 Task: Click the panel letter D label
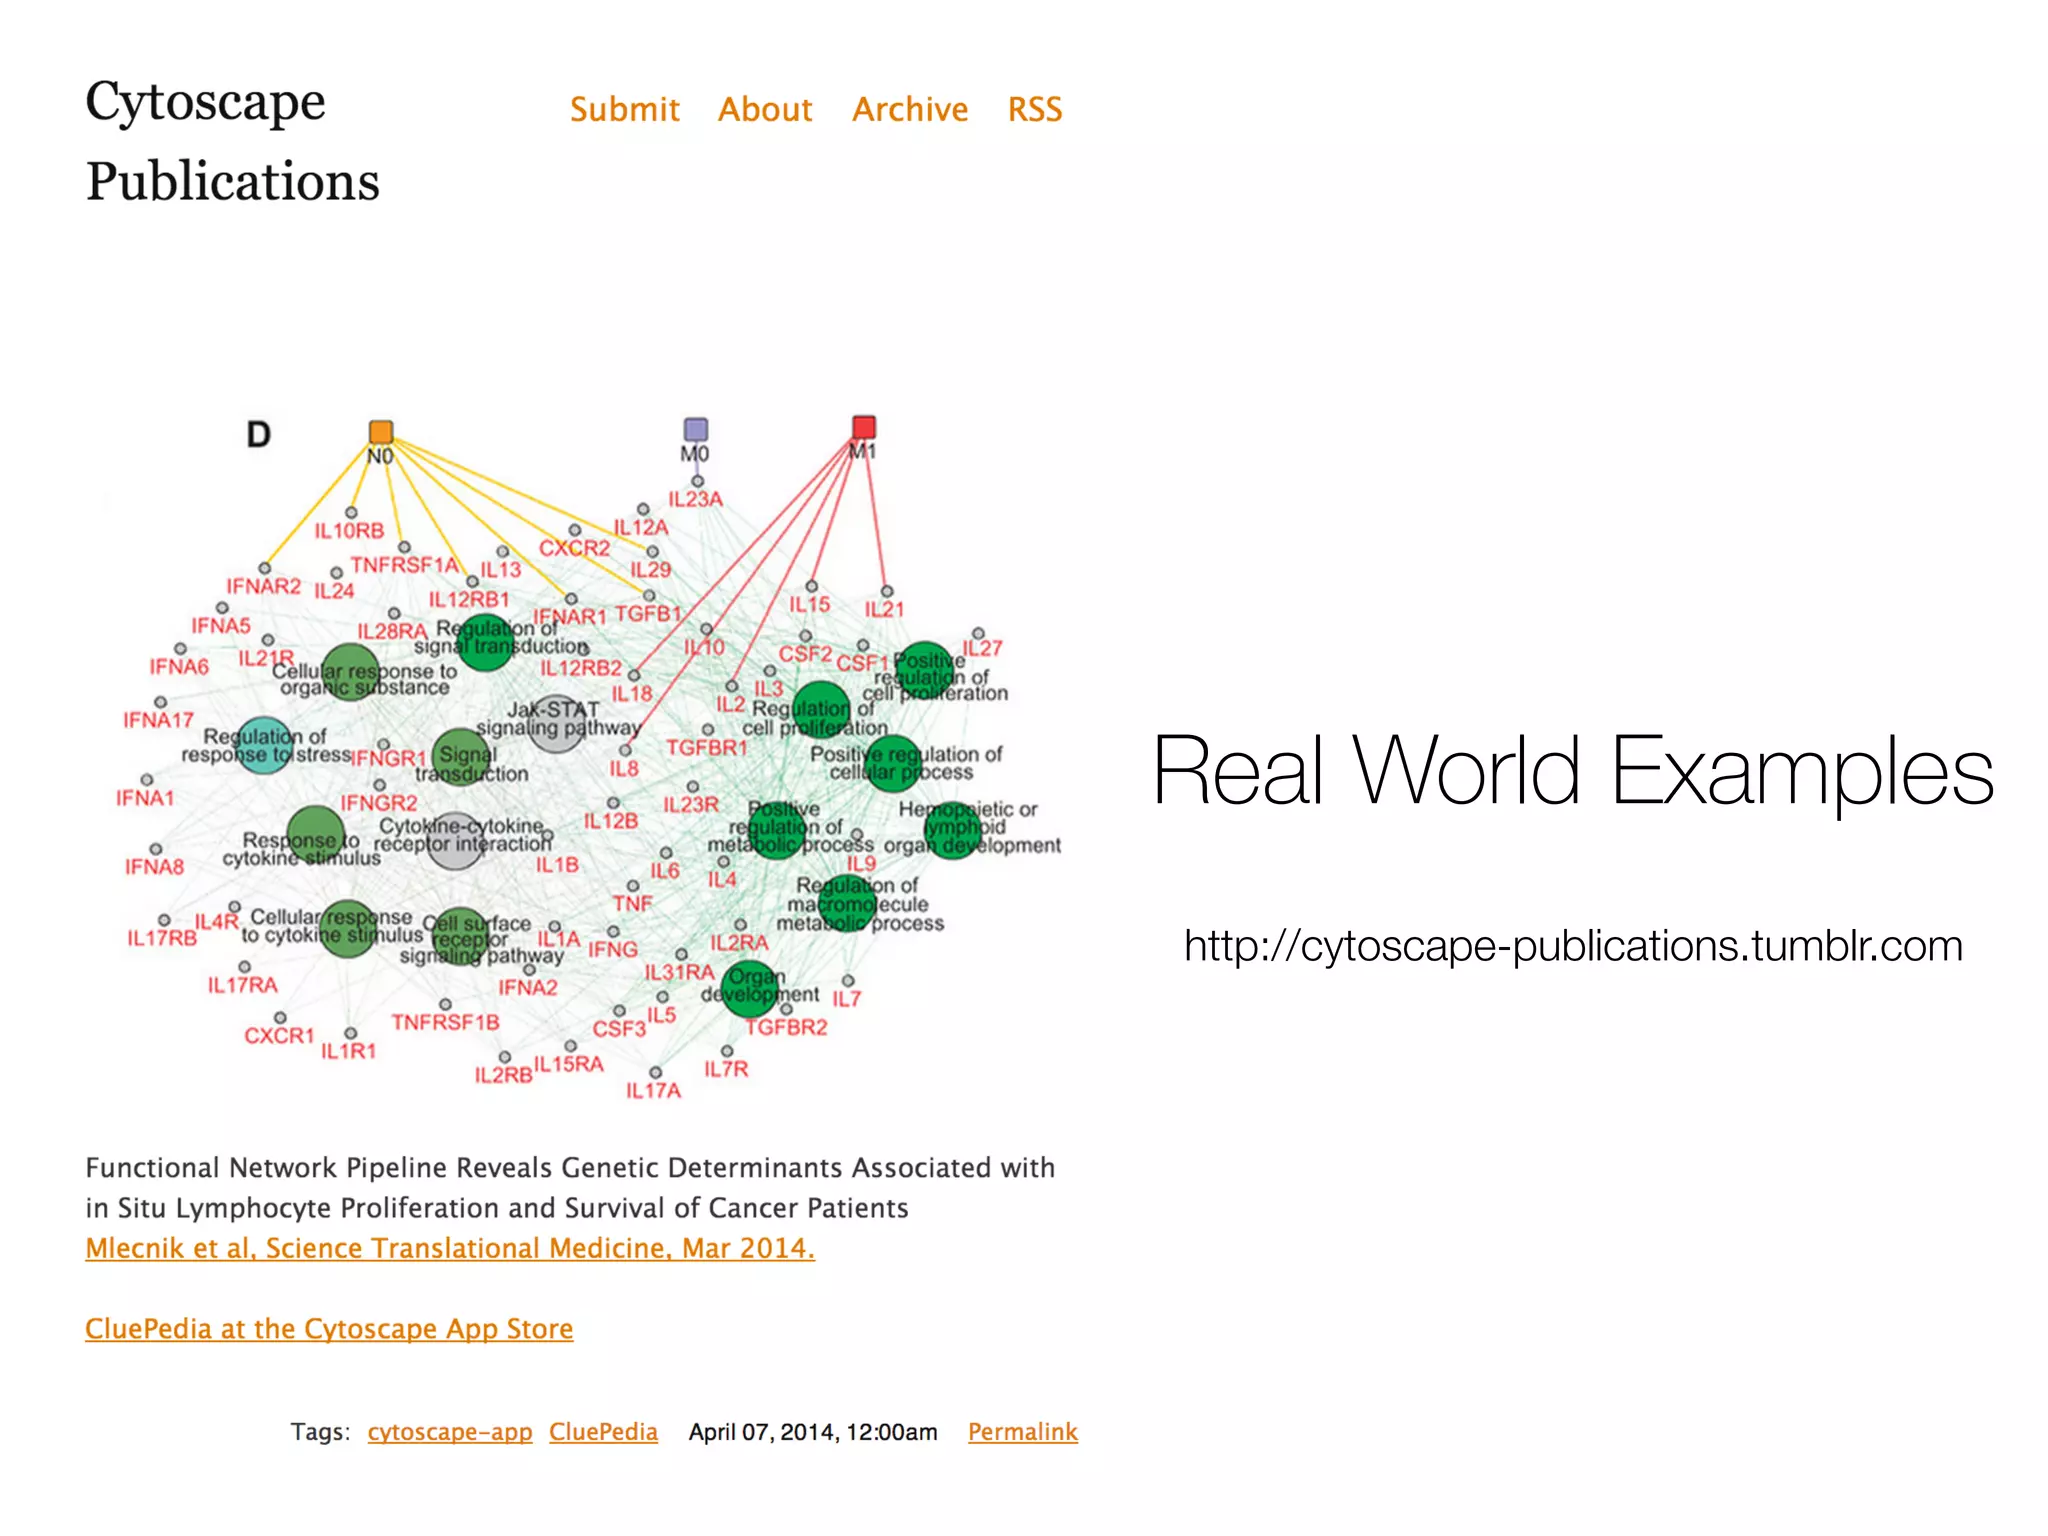[259, 435]
